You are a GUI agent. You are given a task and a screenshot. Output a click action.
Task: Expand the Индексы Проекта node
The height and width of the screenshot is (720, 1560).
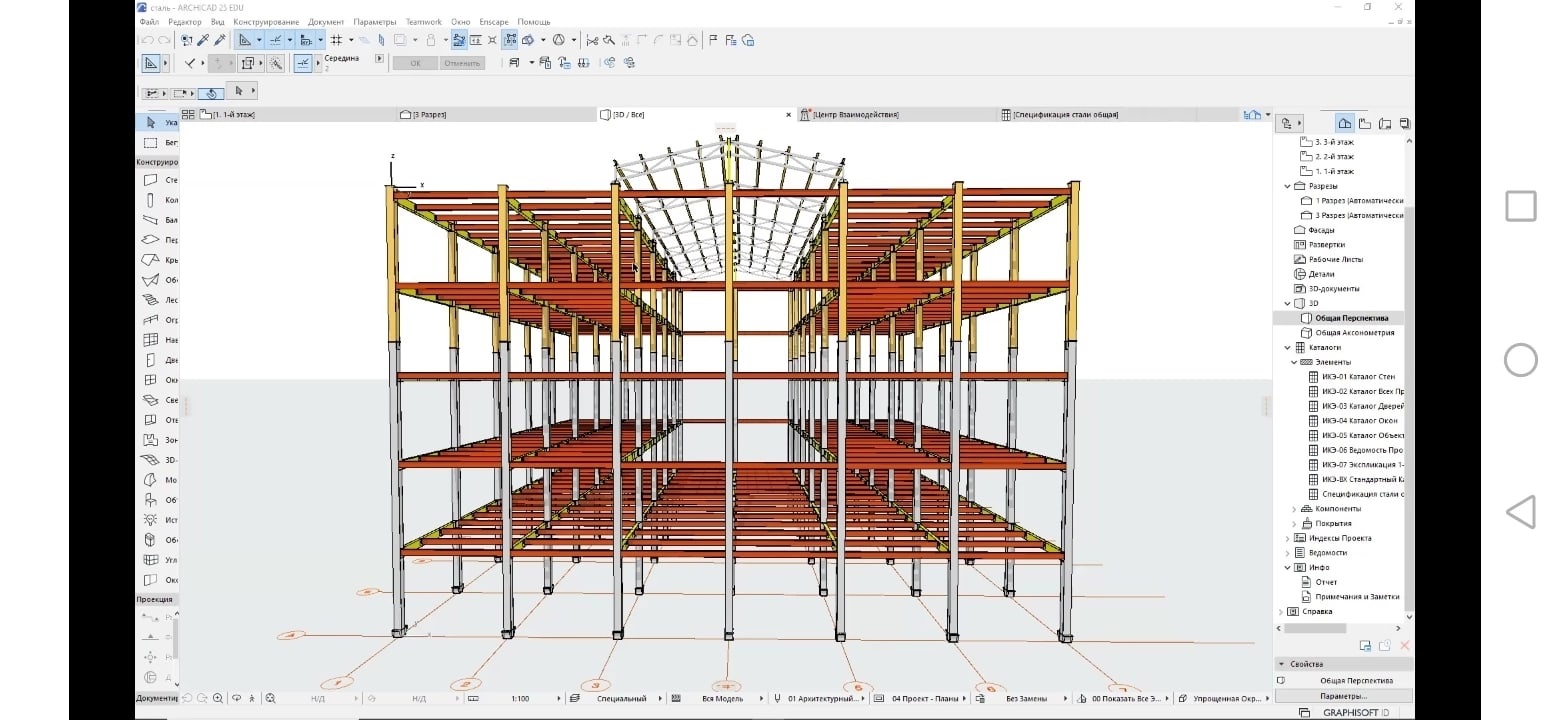coord(1287,538)
